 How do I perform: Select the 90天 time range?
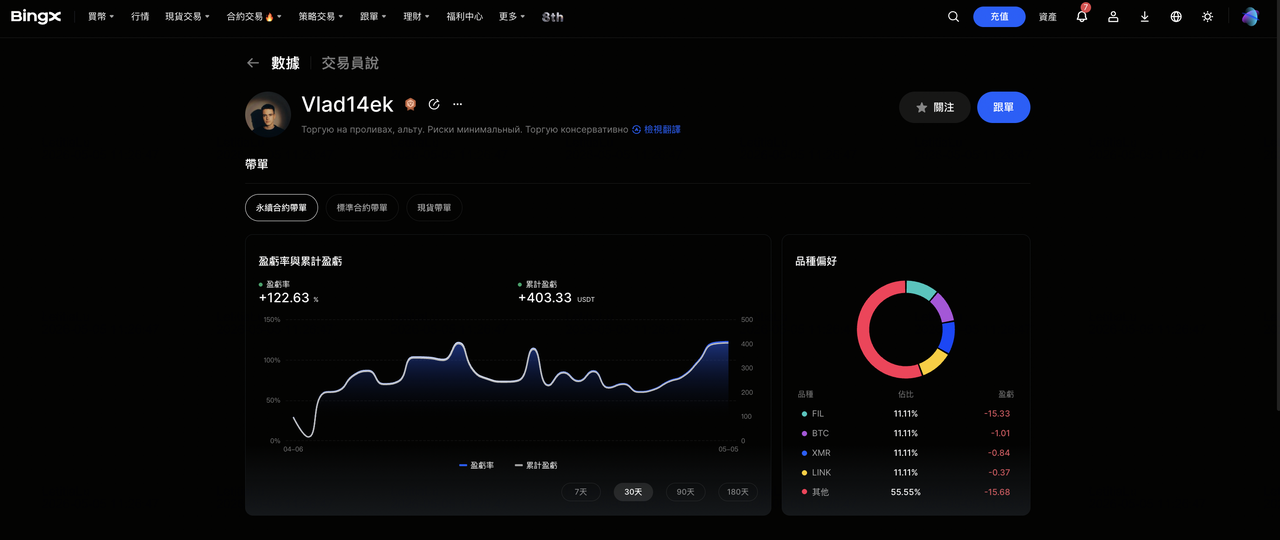pyautogui.click(x=685, y=492)
